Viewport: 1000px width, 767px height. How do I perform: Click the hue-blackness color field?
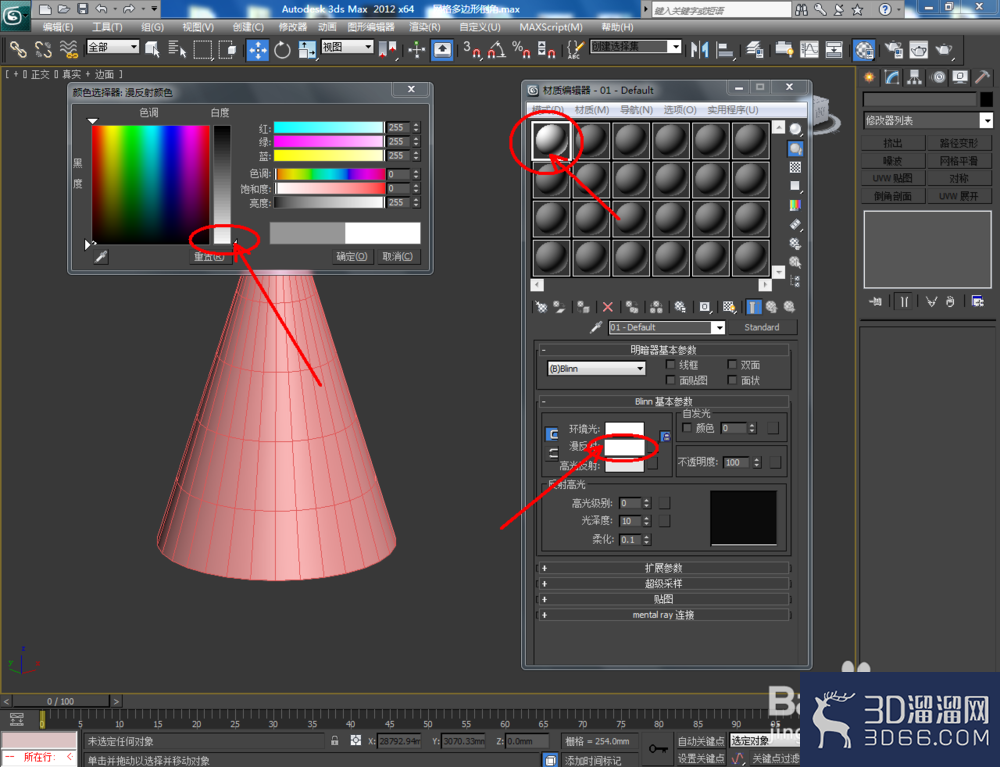(x=151, y=184)
